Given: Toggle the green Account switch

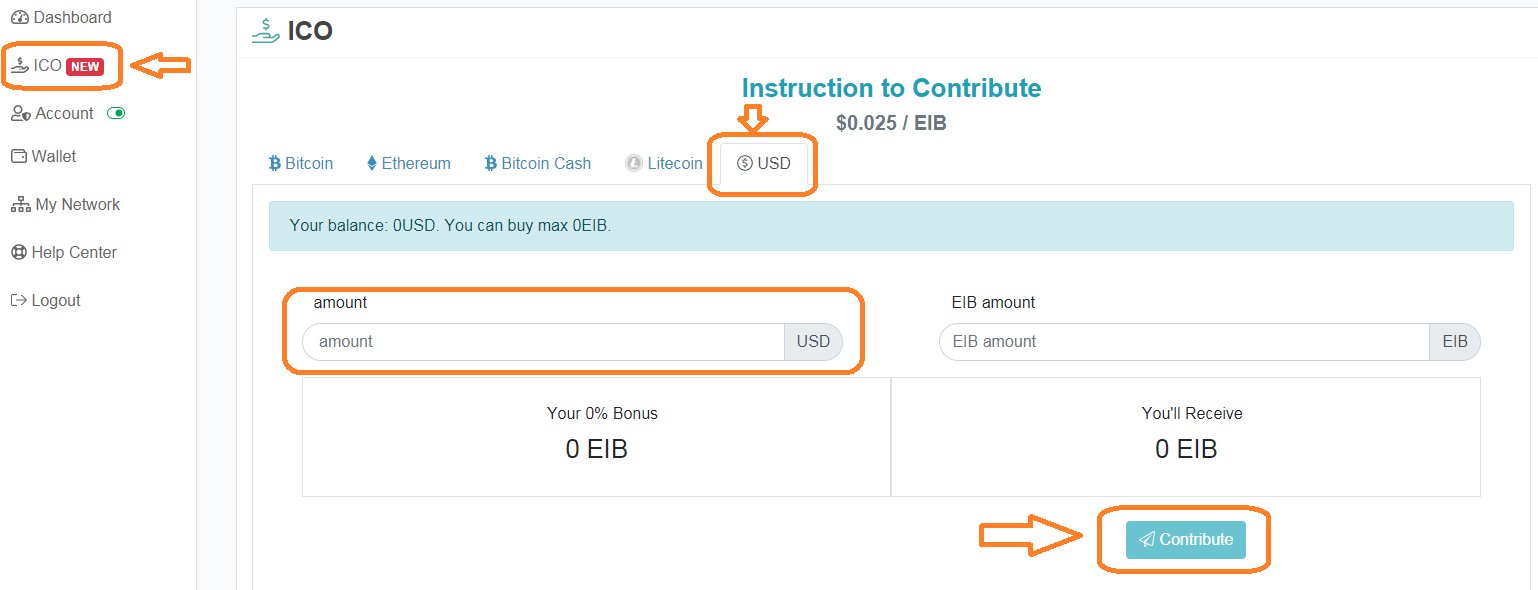Looking at the screenshot, I should [x=116, y=114].
